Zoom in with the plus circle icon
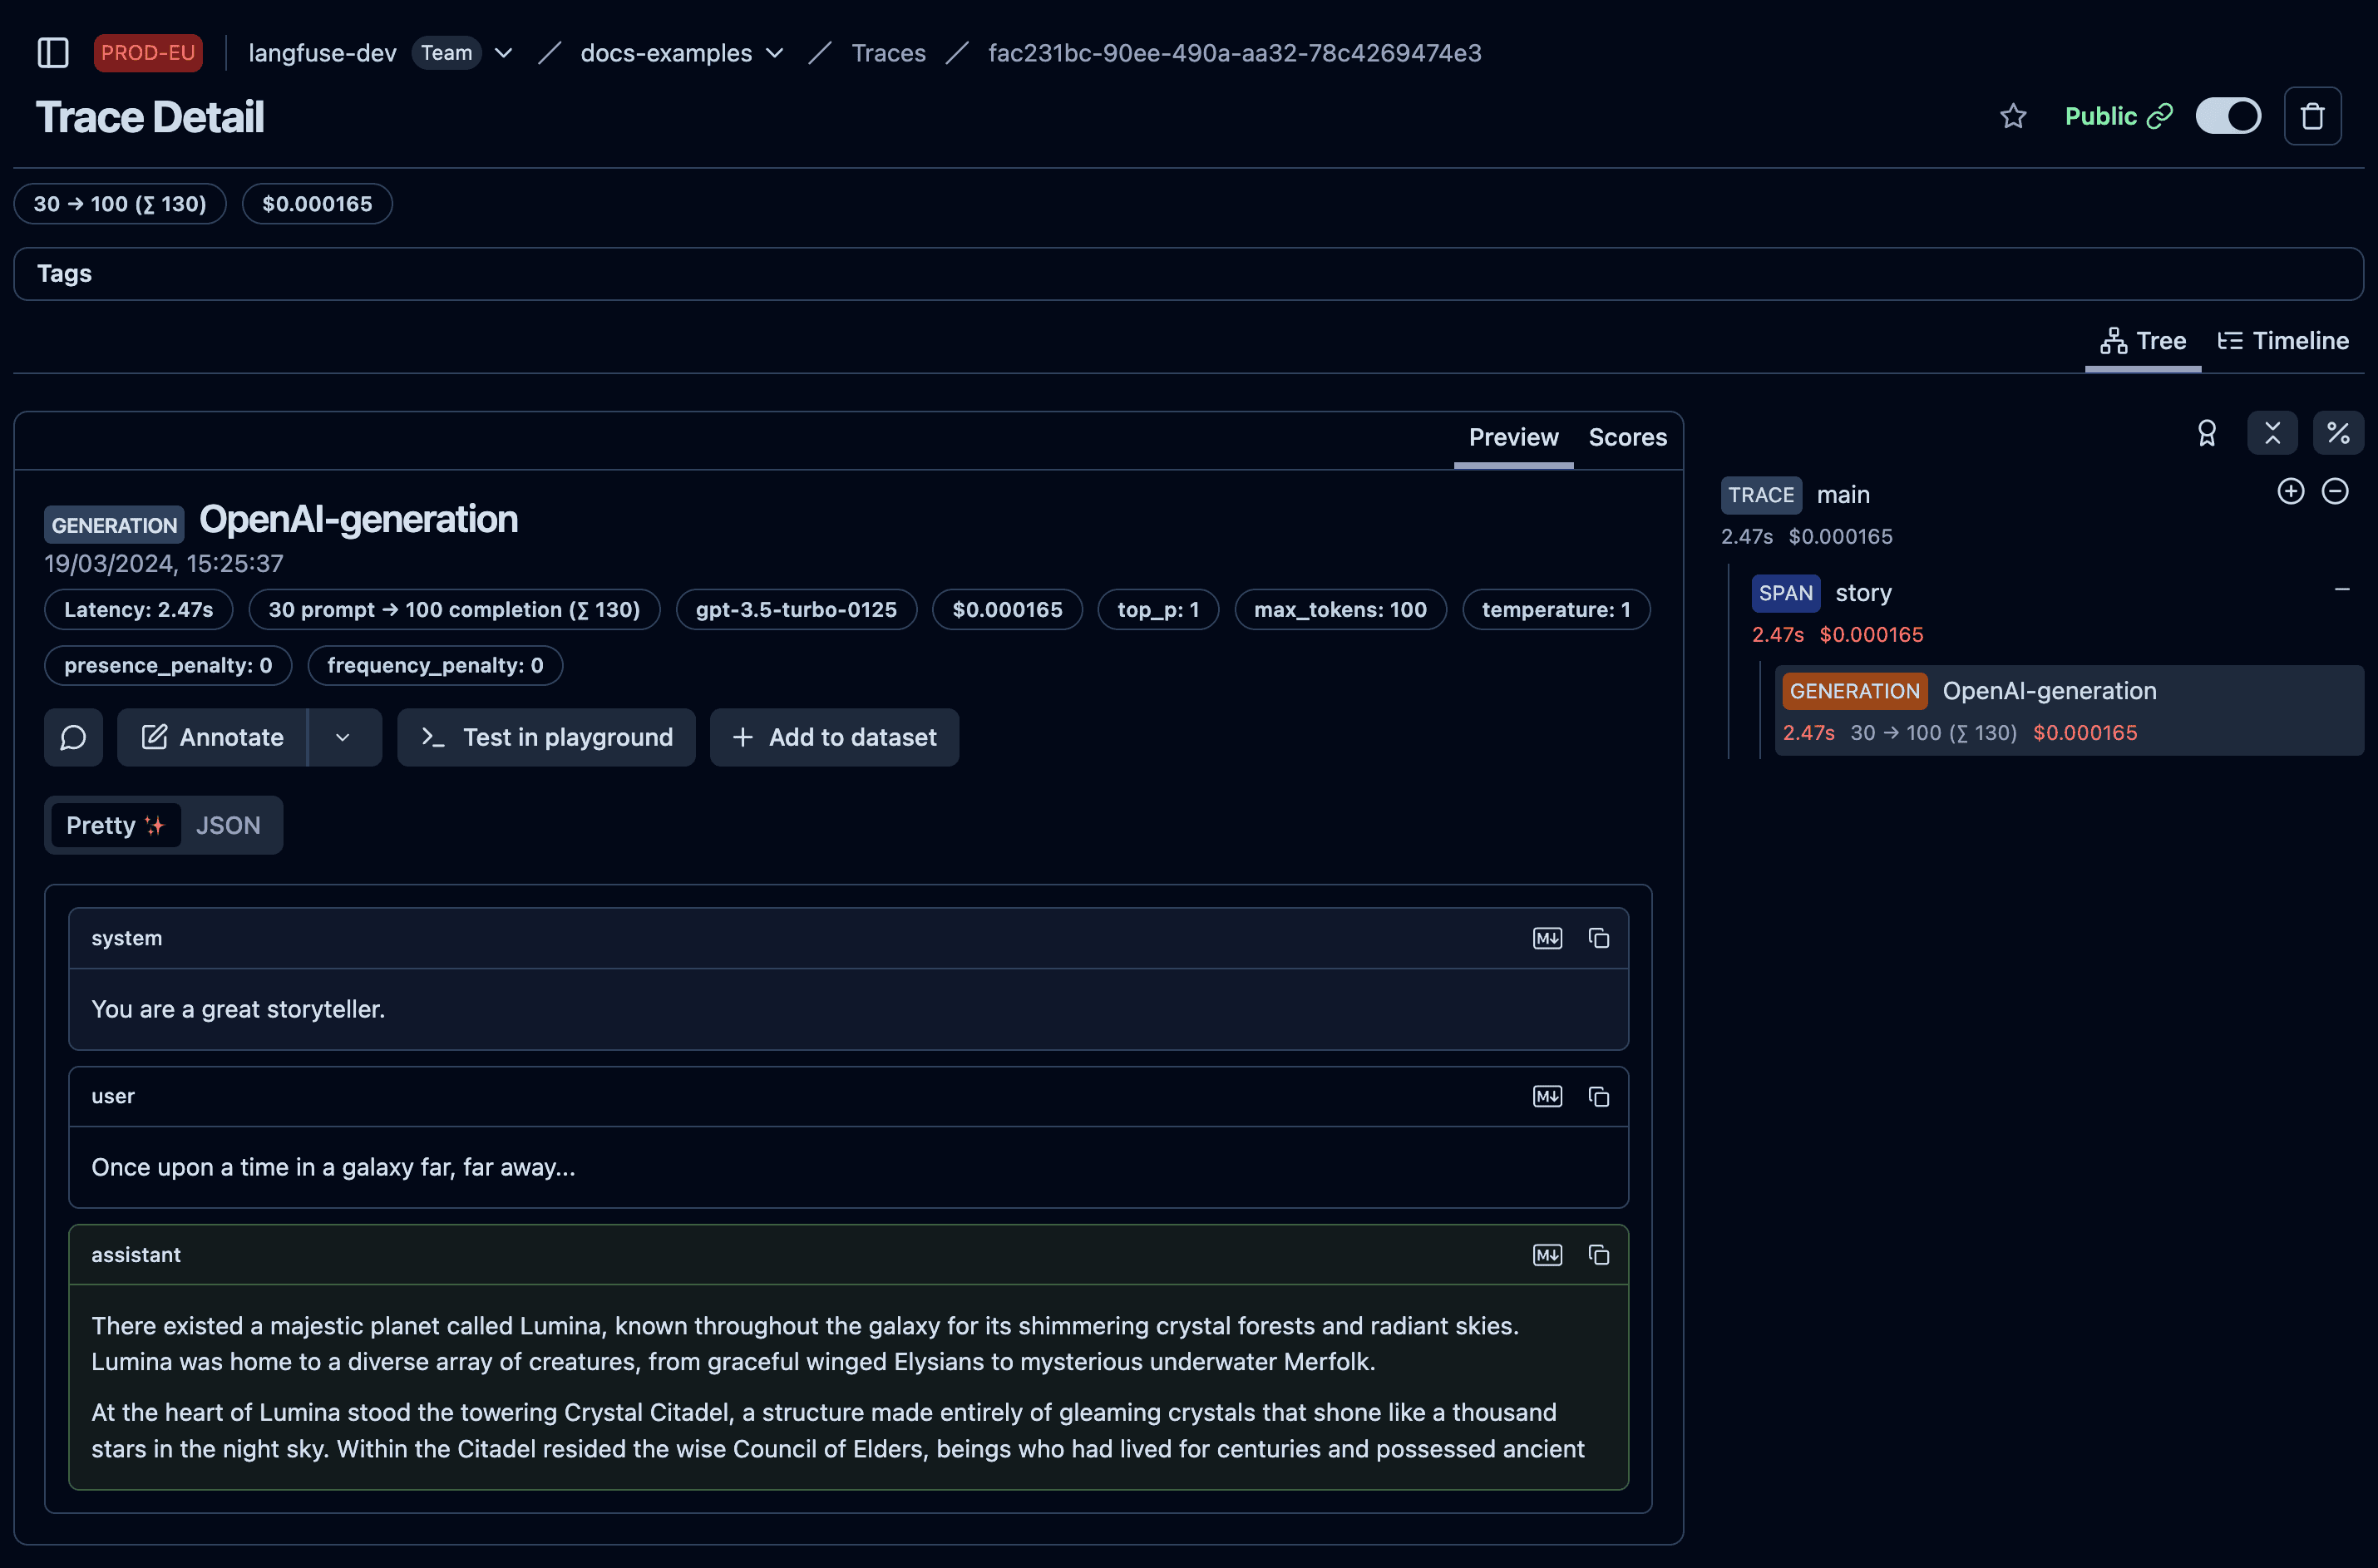 (x=2291, y=490)
